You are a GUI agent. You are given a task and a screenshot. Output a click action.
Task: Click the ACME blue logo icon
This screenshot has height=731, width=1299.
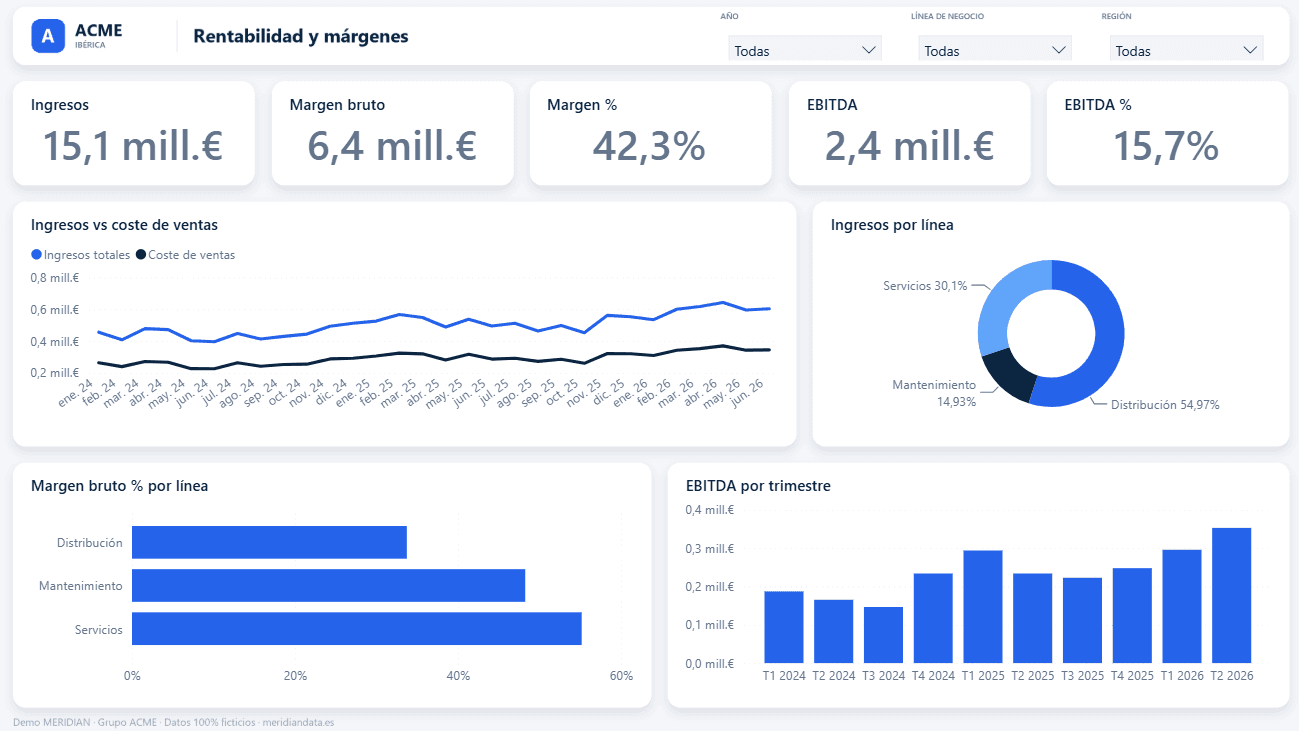point(48,36)
